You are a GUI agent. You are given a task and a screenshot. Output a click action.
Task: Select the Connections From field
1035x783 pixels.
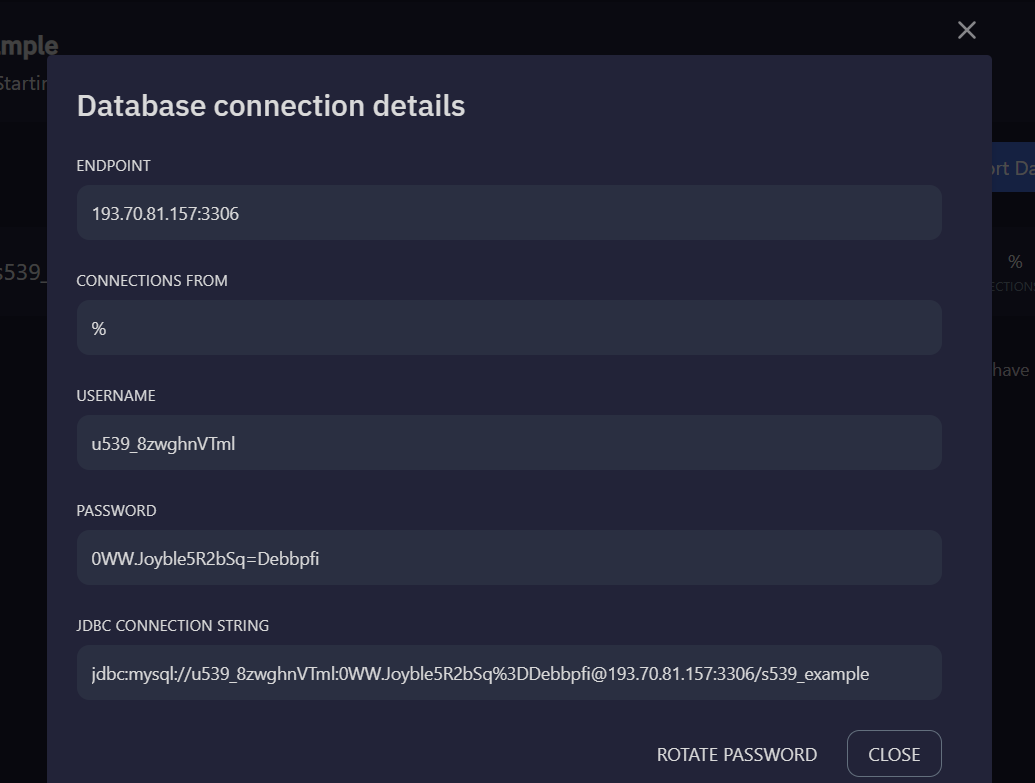(x=508, y=328)
